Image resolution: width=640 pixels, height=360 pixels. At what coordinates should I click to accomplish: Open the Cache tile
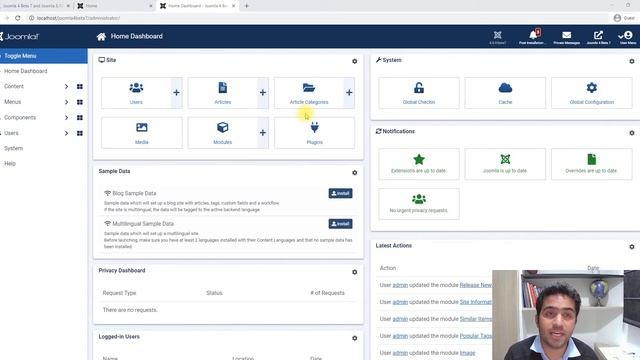coord(505,93)
